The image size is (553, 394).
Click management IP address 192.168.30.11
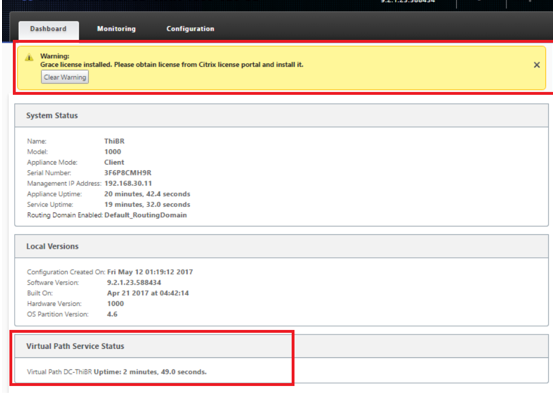pyautogui.click(x=128, y=183)
